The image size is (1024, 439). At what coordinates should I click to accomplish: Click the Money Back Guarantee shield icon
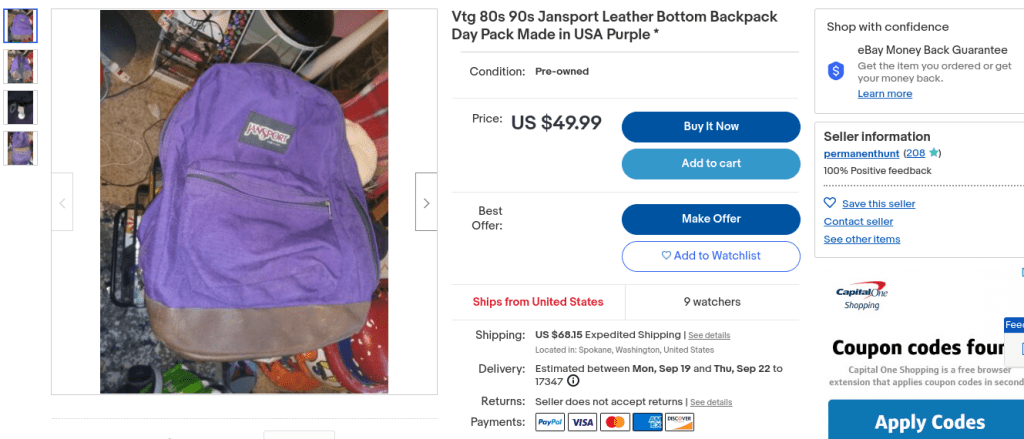coord(836,71)
